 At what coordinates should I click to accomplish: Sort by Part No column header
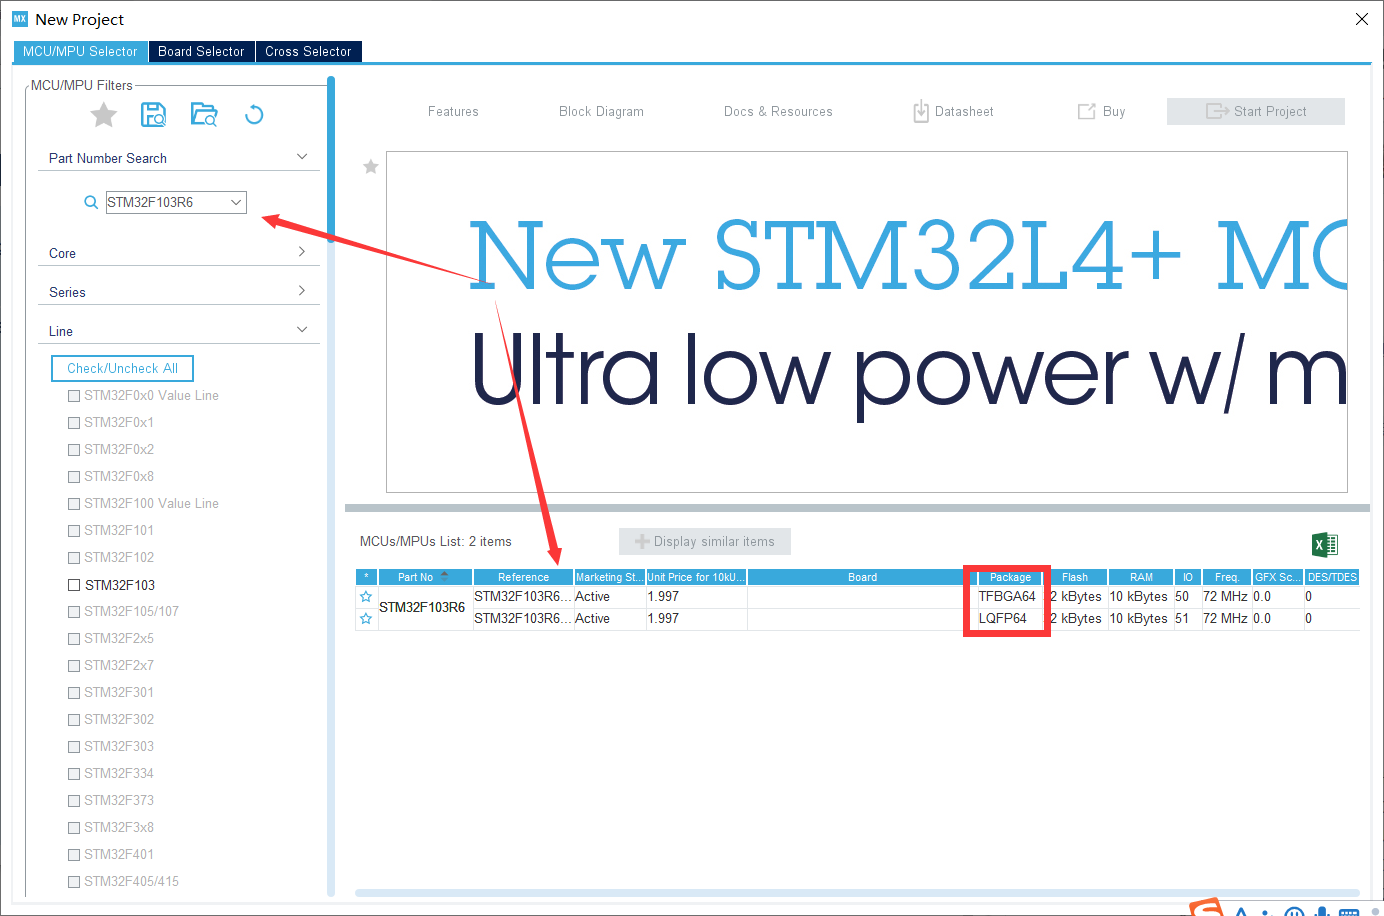pos(425,577)
